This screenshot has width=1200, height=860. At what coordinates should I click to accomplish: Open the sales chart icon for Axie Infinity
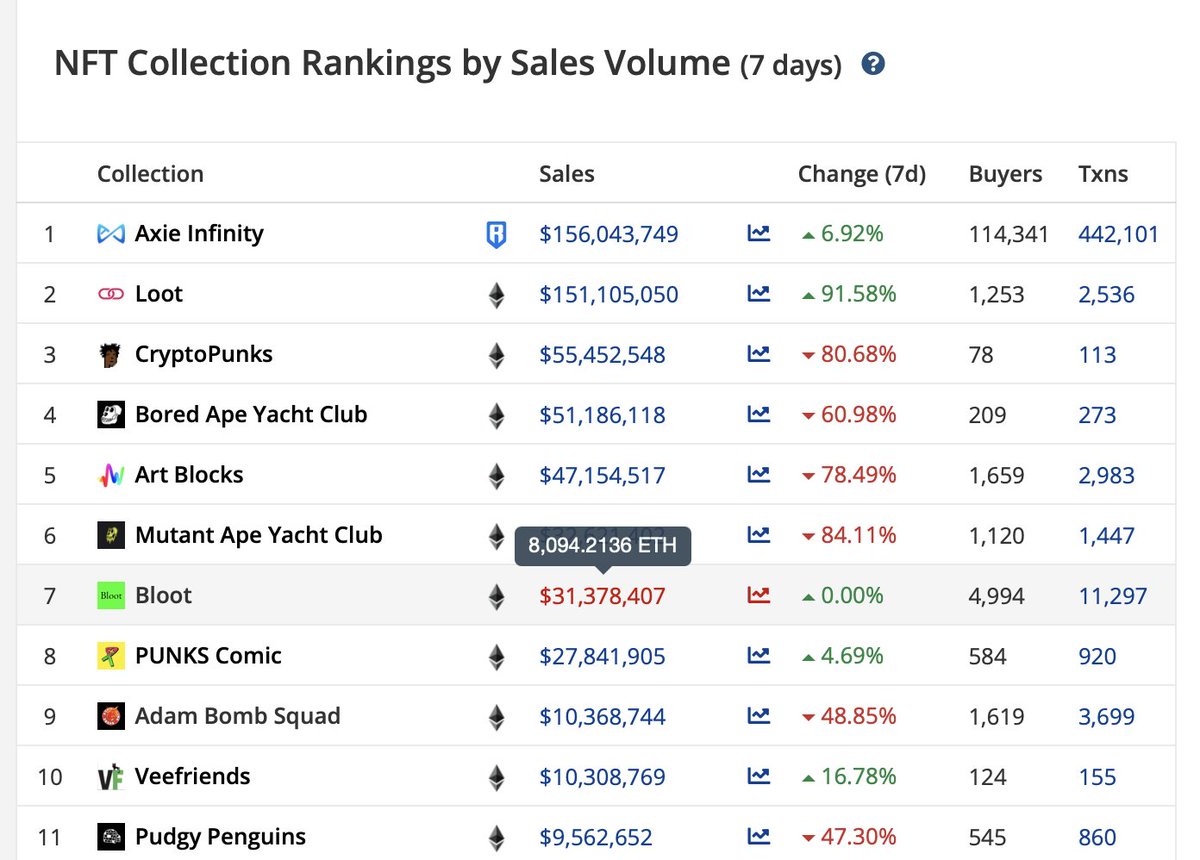click(x=759, y=234)
